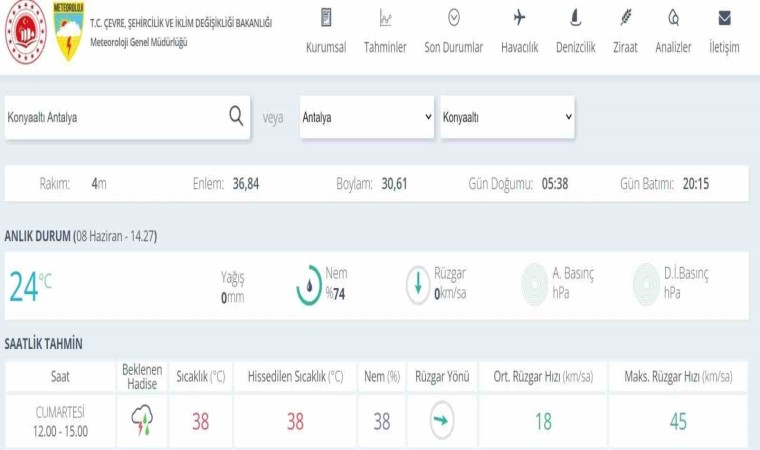Open the İletişim envelope icon
The image size is (760, 450).
[724, 18]
